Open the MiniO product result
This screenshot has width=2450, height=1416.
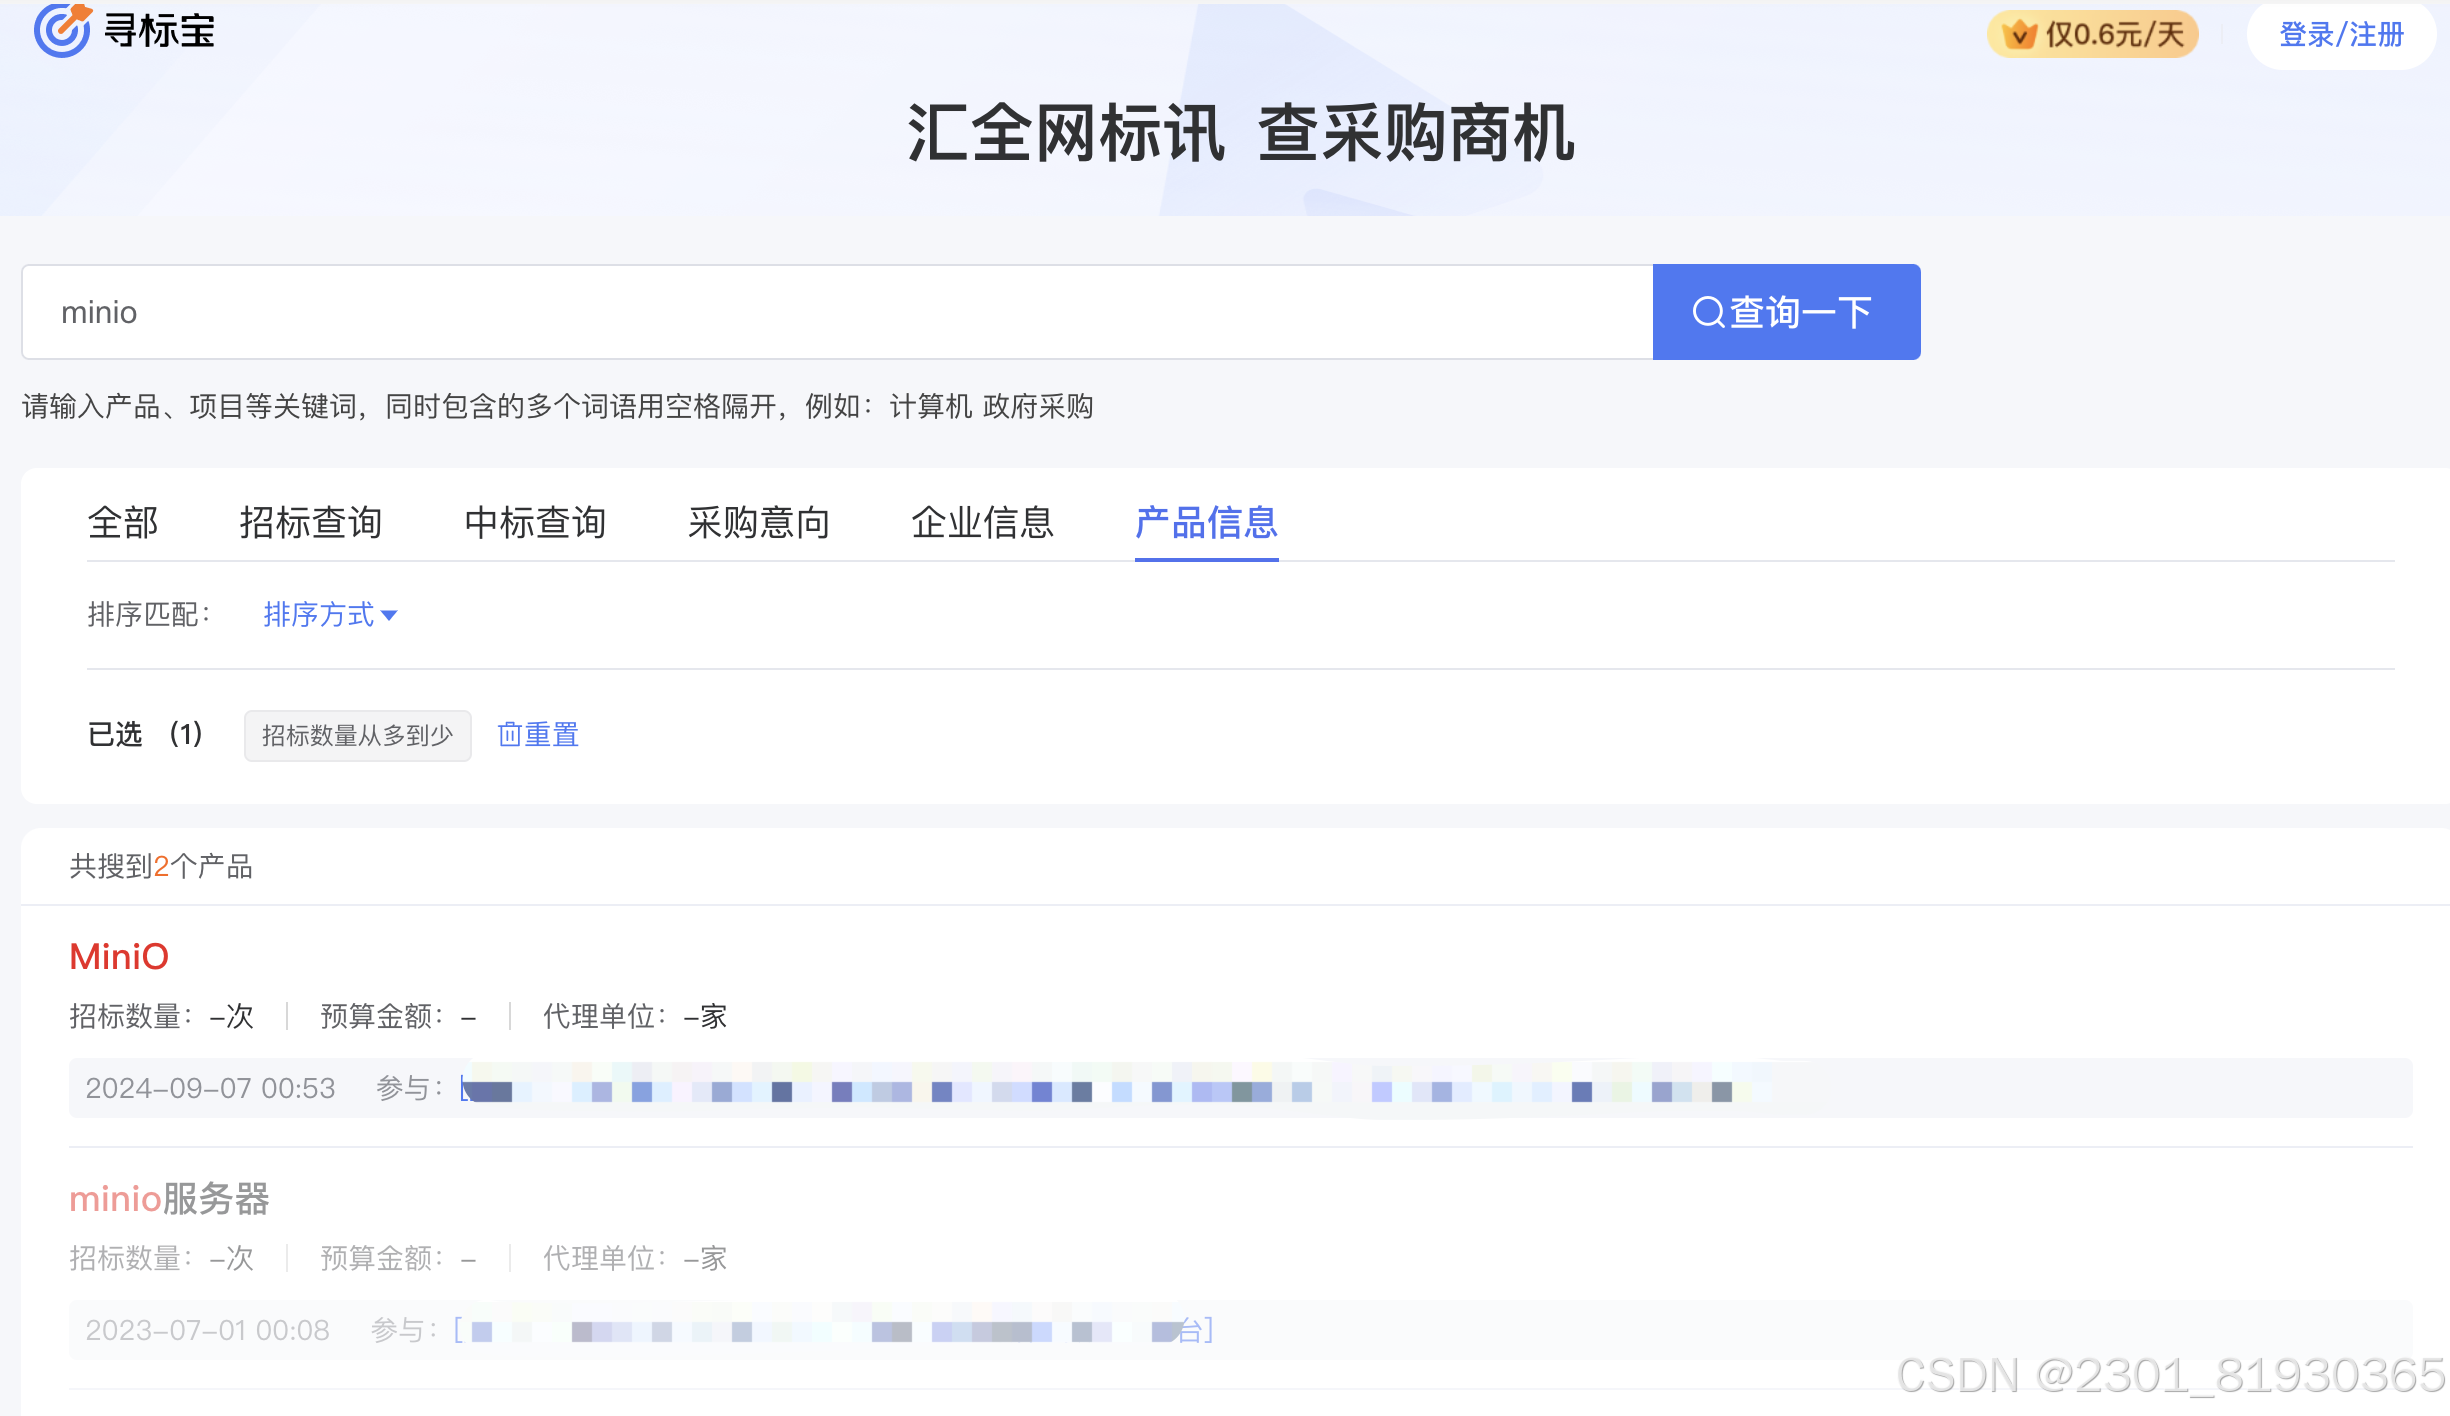tap(119, 957)
